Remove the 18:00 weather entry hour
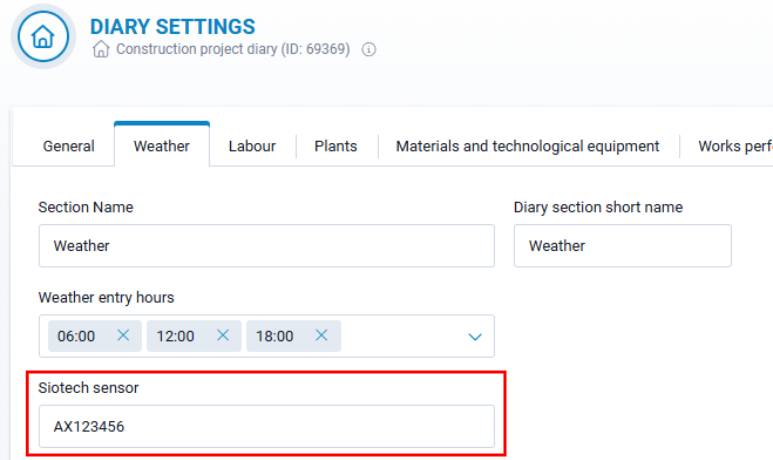Screen dimensions: 773x460 click(x=321, y=336)
